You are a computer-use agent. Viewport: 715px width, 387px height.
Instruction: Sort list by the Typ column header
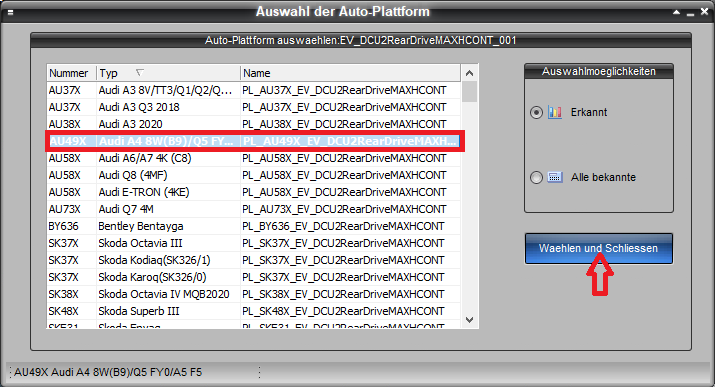168,73
